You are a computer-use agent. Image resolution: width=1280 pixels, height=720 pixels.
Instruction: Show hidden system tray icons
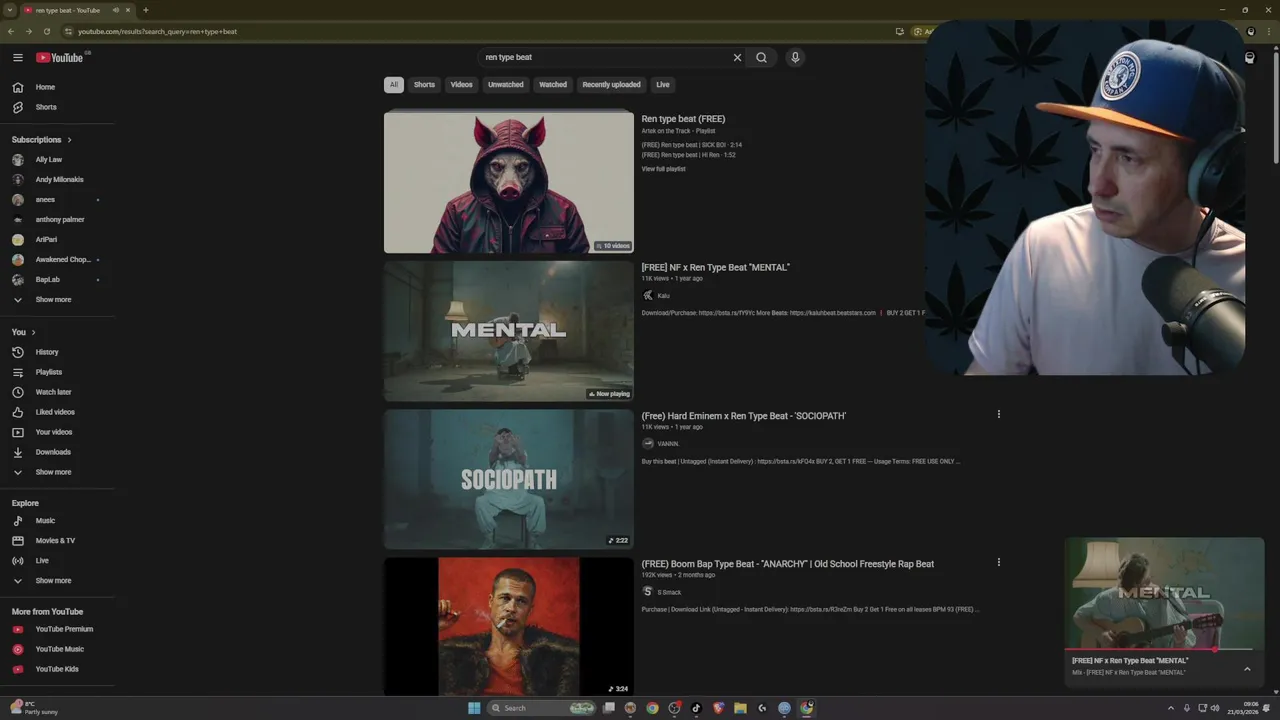[1171, 708]
